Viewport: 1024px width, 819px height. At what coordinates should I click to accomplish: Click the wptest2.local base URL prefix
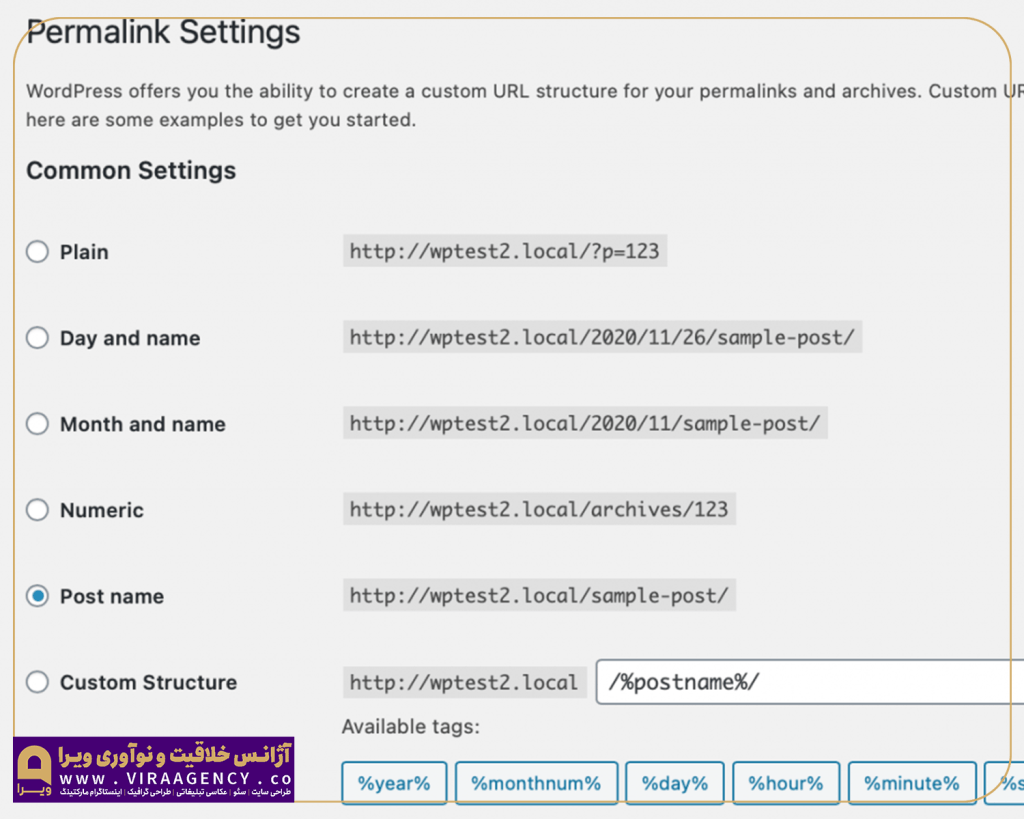click(464, 683)
